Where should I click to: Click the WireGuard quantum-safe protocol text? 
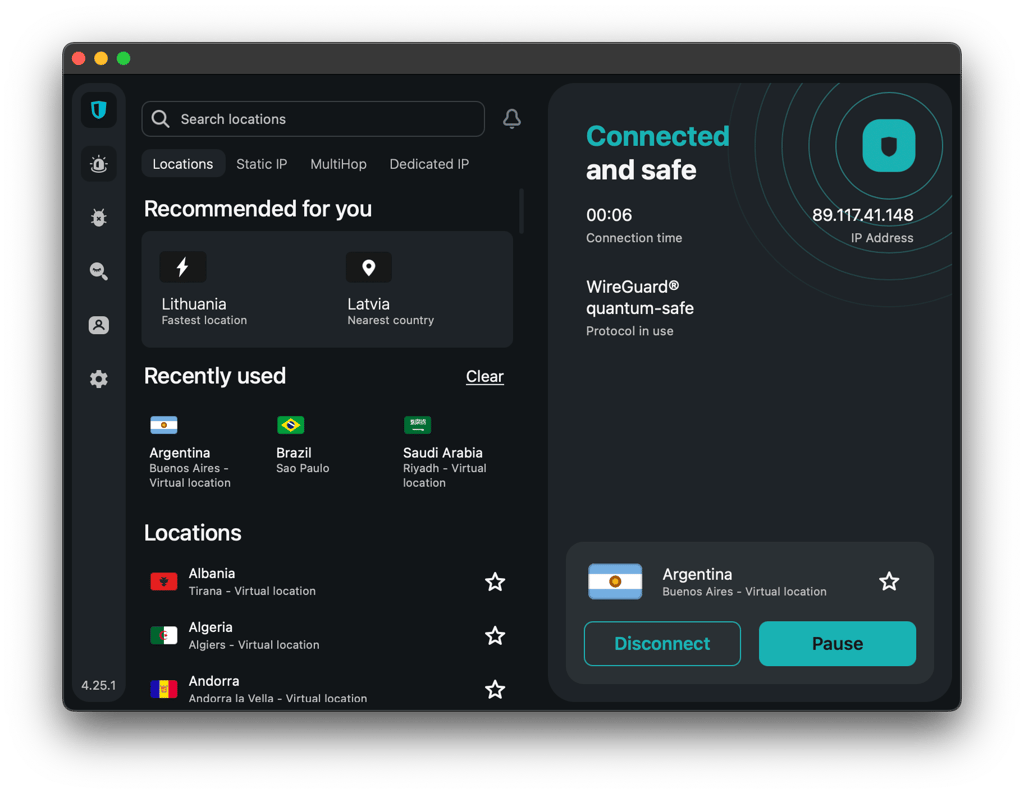coord(639,297)
